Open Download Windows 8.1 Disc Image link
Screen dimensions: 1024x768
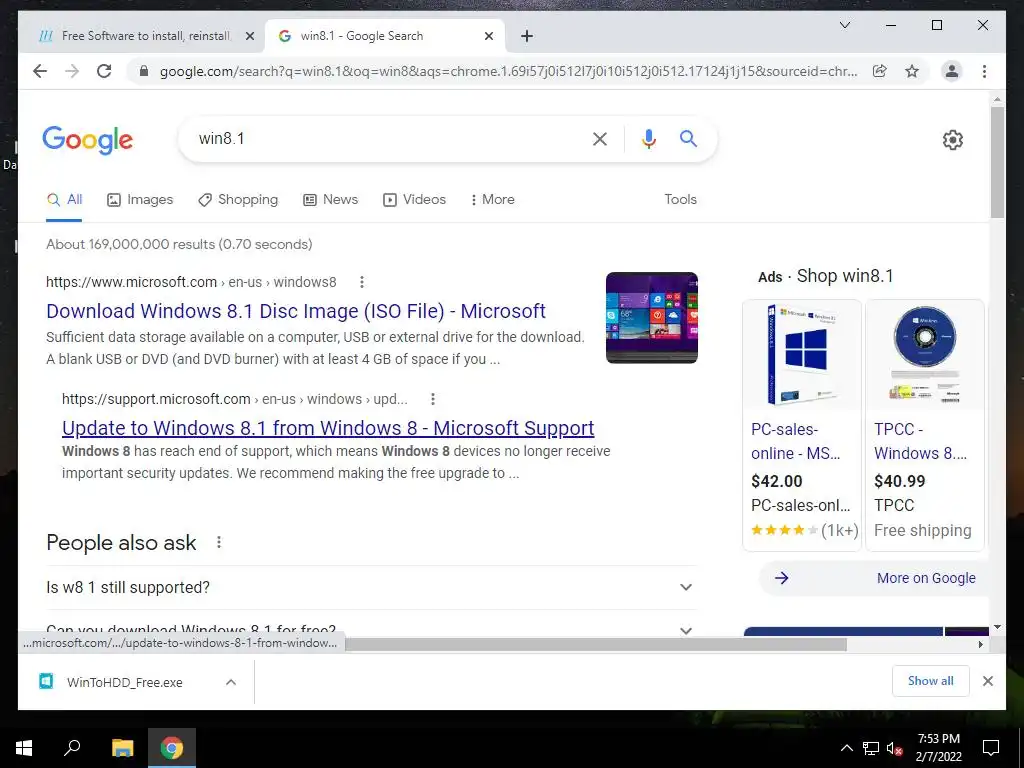tap(296, 311)
